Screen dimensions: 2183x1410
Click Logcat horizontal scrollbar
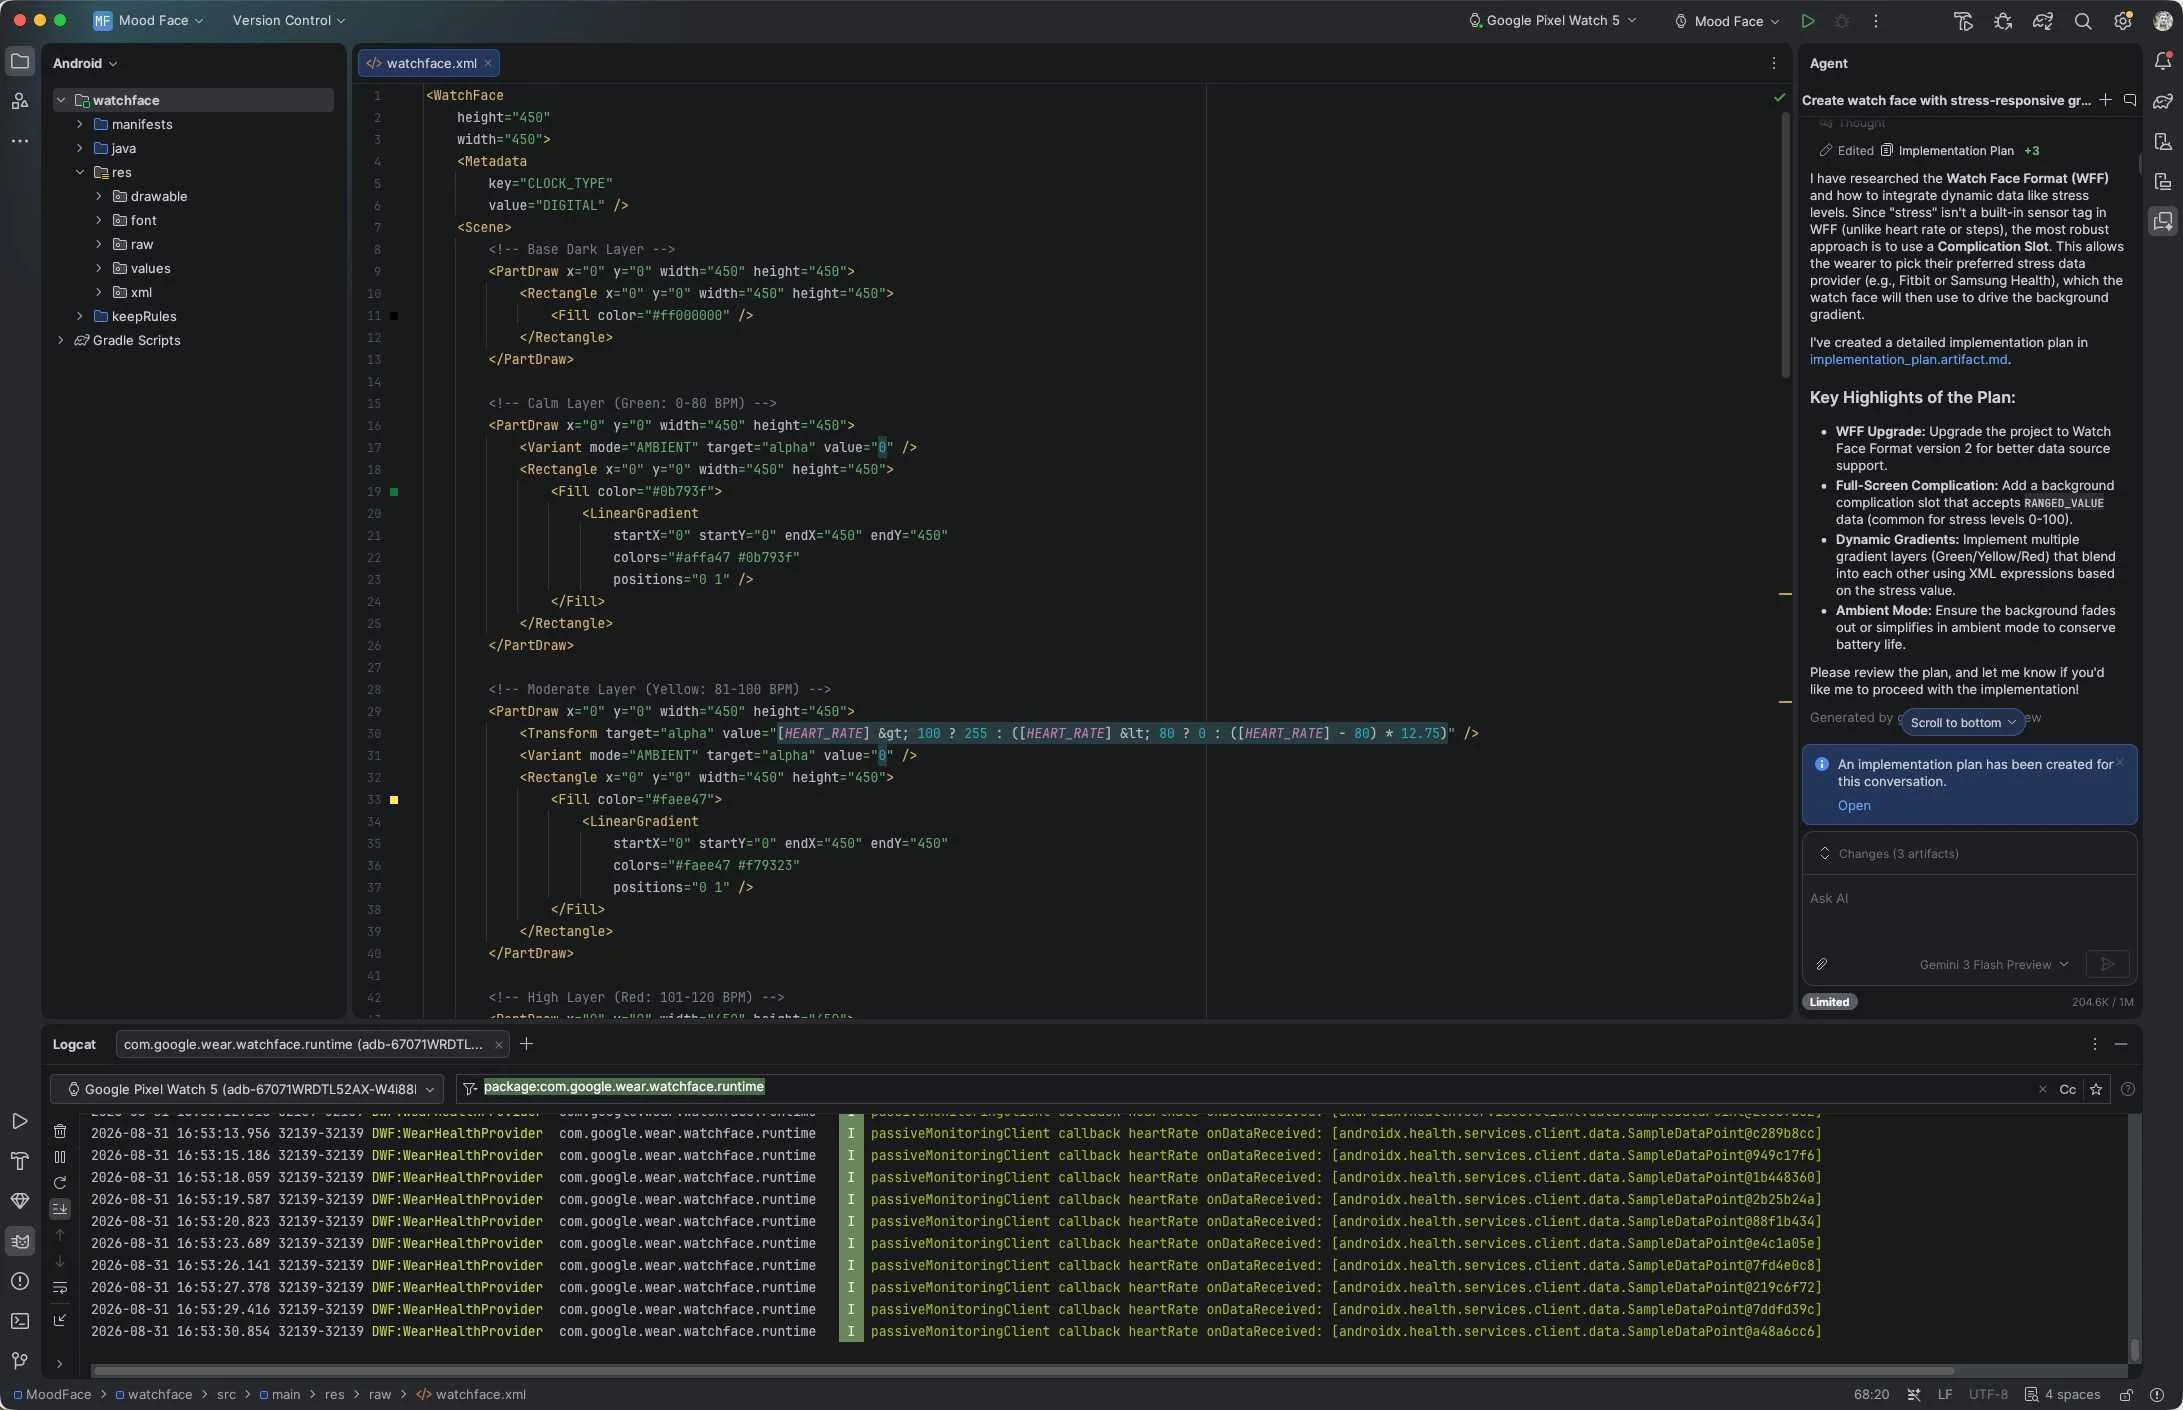point(1022,1371)
